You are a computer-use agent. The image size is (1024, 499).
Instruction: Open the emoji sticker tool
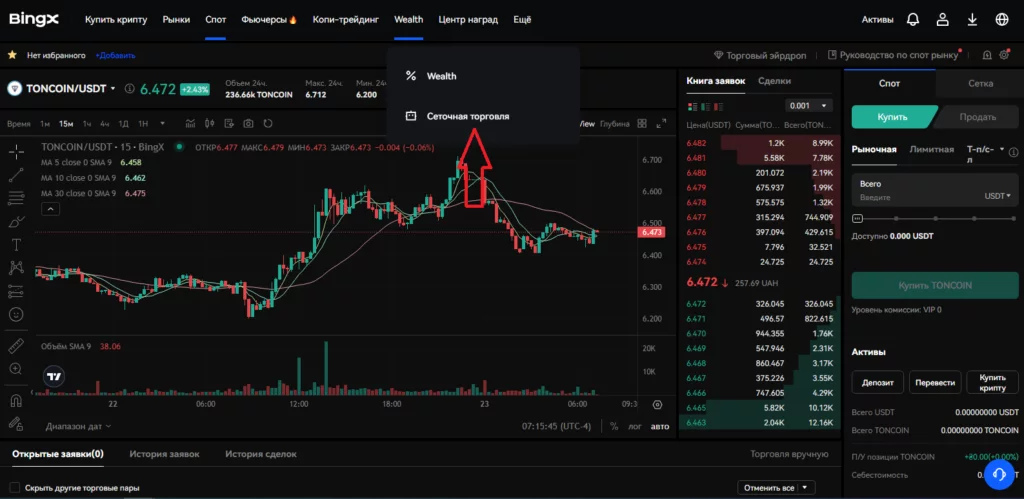click(x=16, y=314)
